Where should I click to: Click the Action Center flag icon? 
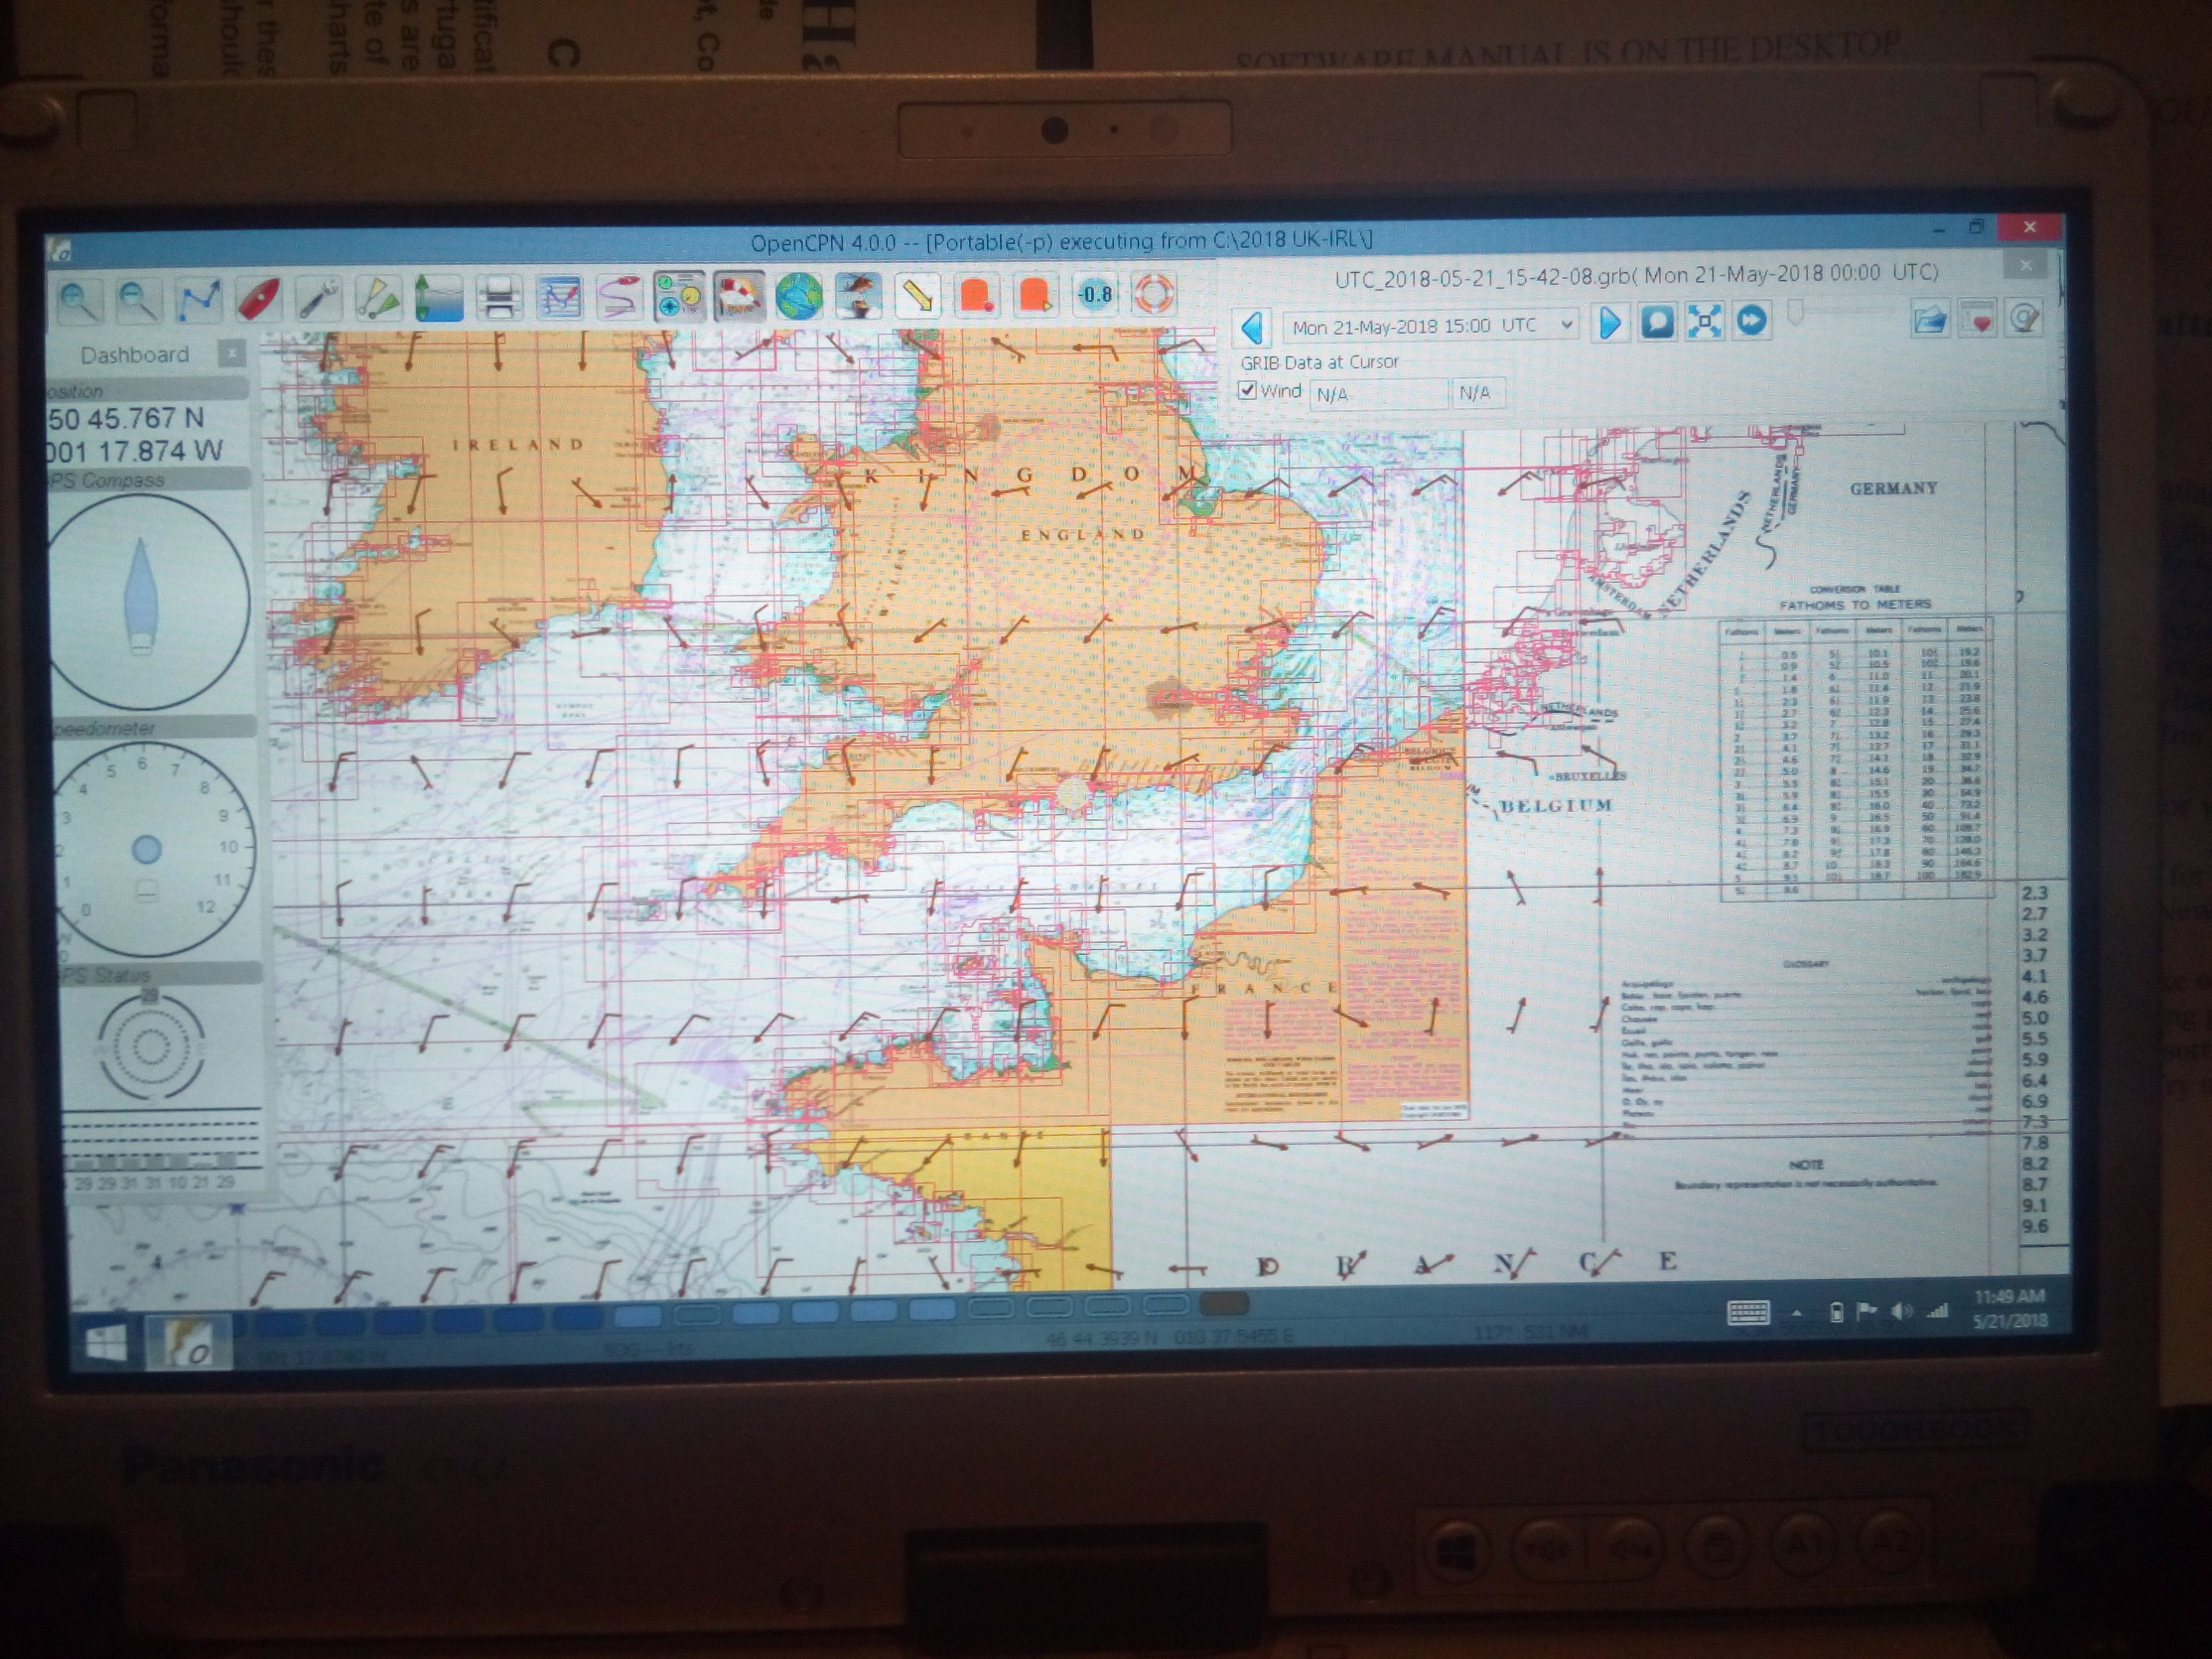point(1866,1312)
